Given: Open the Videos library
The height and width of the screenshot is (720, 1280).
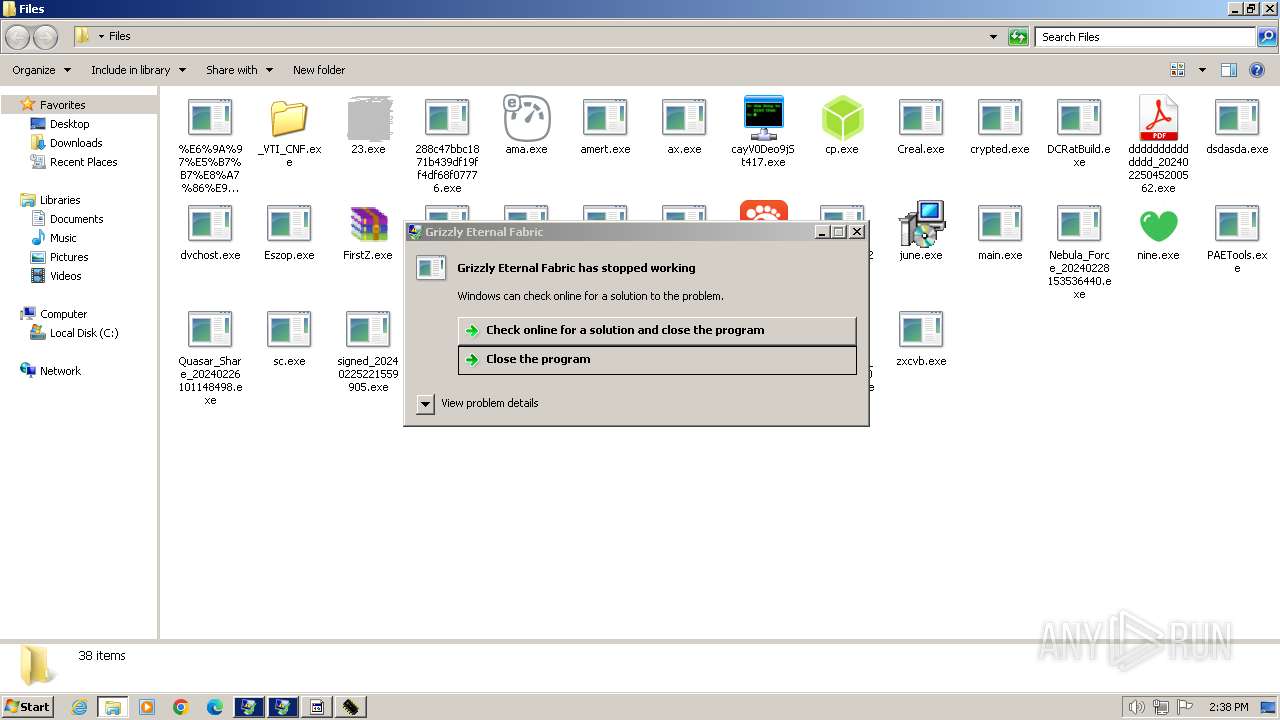Looking at the screenshot, I should click(65, 276).
